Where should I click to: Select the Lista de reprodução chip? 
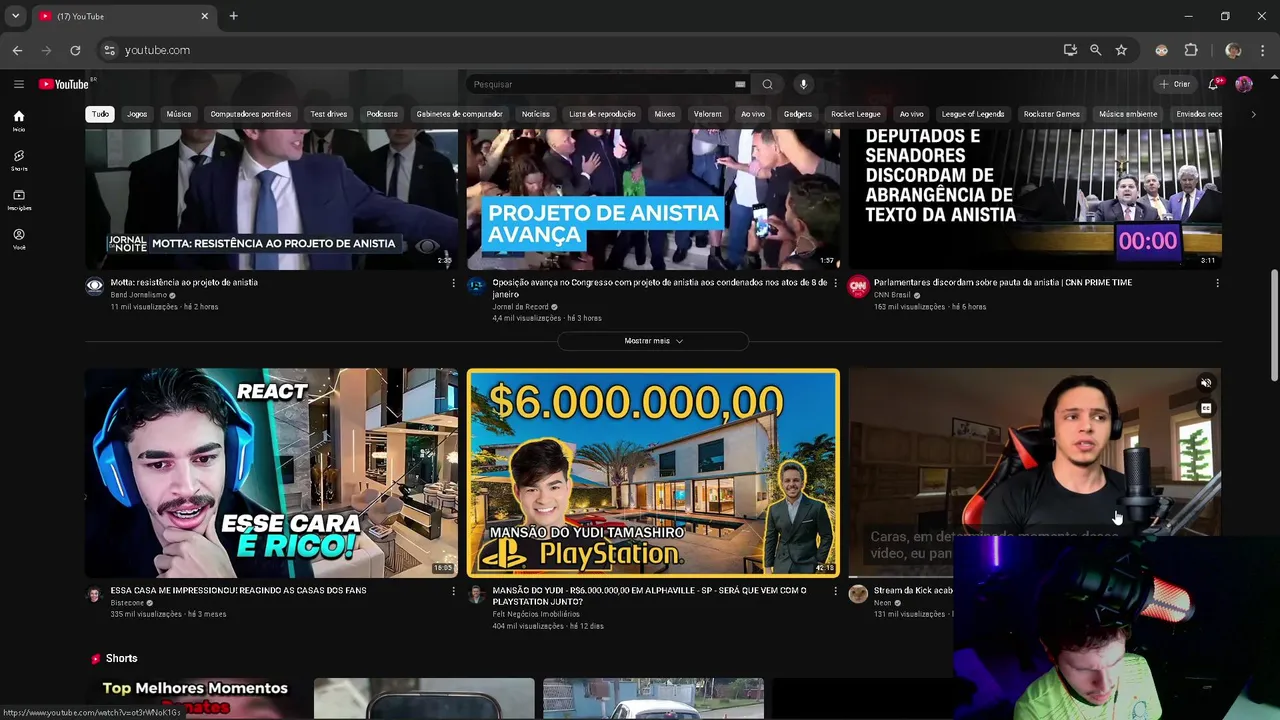coord(602,114)
